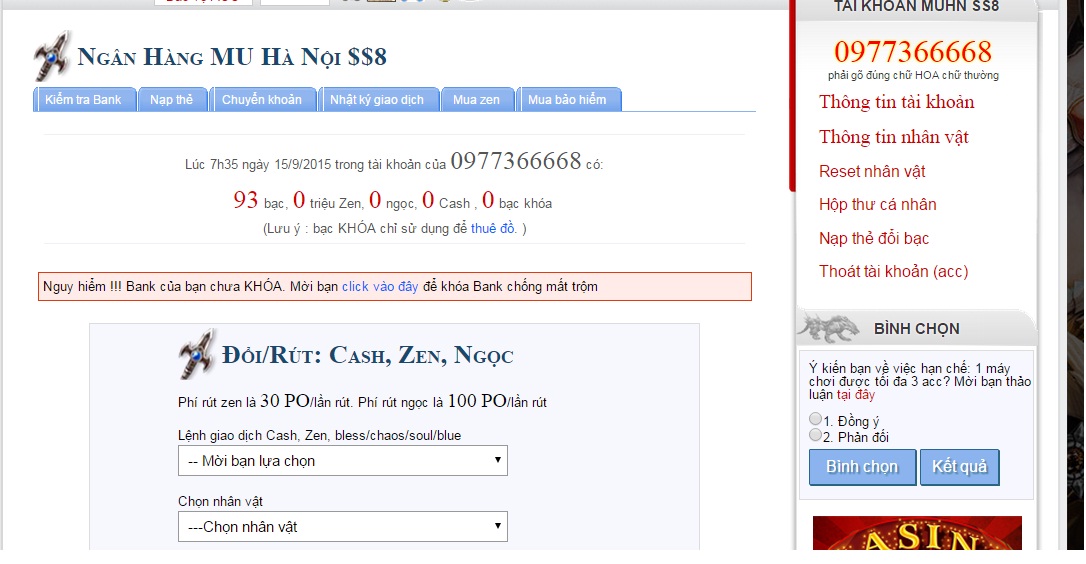Click Thoát tài khoản (acc) to log out
Screen dimensions: 1086x564
click(893, 272)
